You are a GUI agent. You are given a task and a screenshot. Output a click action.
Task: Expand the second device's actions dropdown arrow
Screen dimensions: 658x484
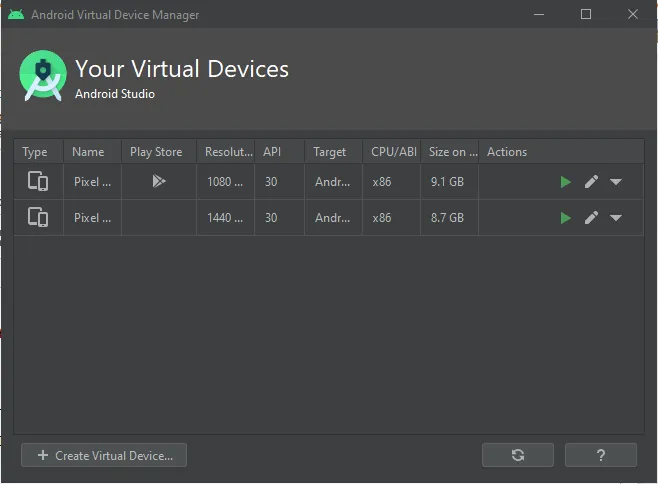pyautogui.click(x=616, y=217)
